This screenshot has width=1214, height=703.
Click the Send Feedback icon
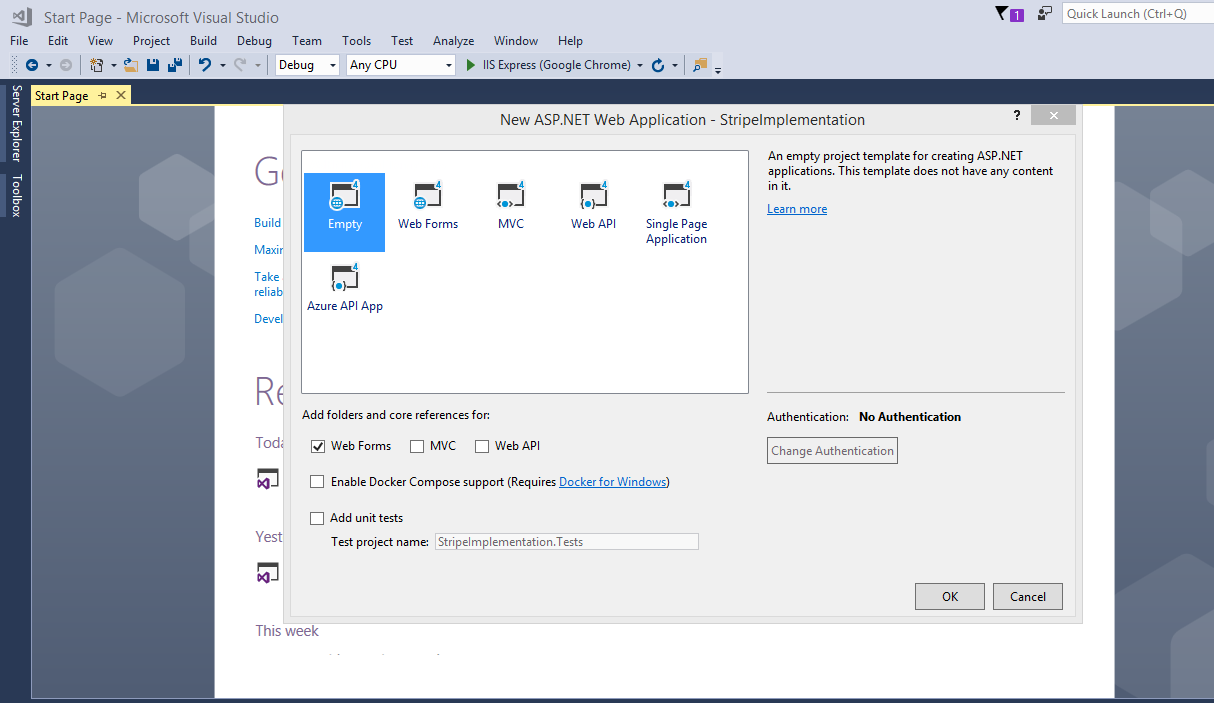(1045, 14)
